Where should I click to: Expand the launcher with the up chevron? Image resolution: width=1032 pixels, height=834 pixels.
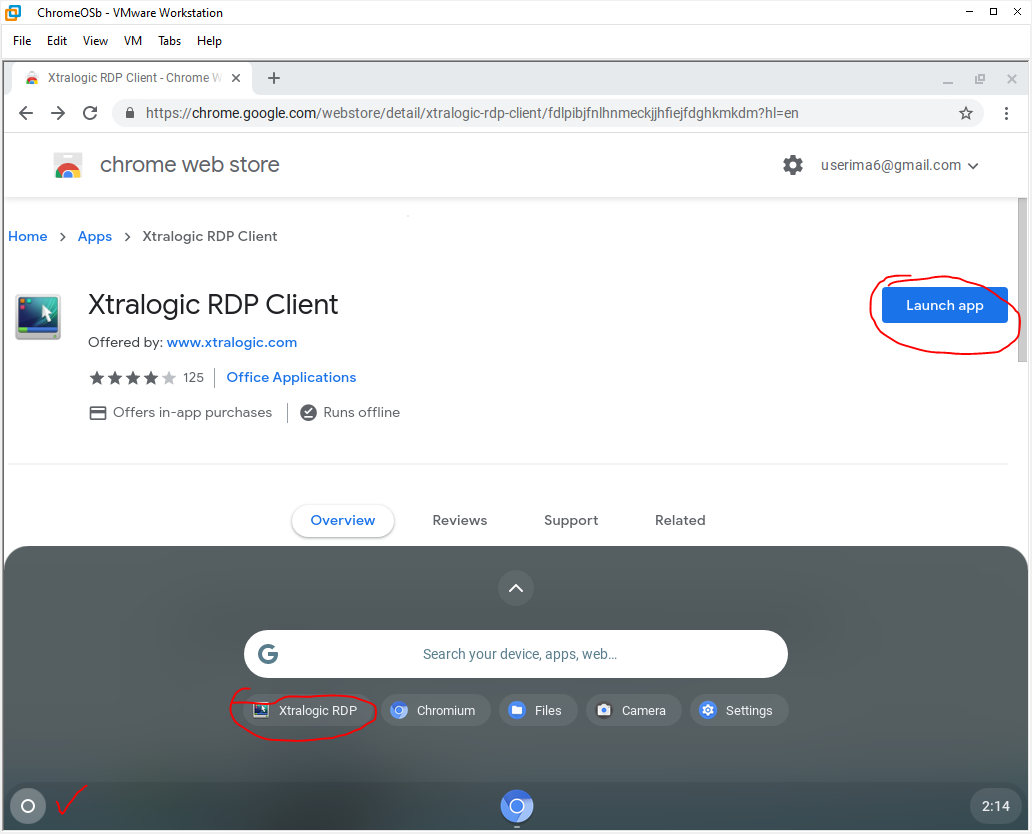[516, 588]
